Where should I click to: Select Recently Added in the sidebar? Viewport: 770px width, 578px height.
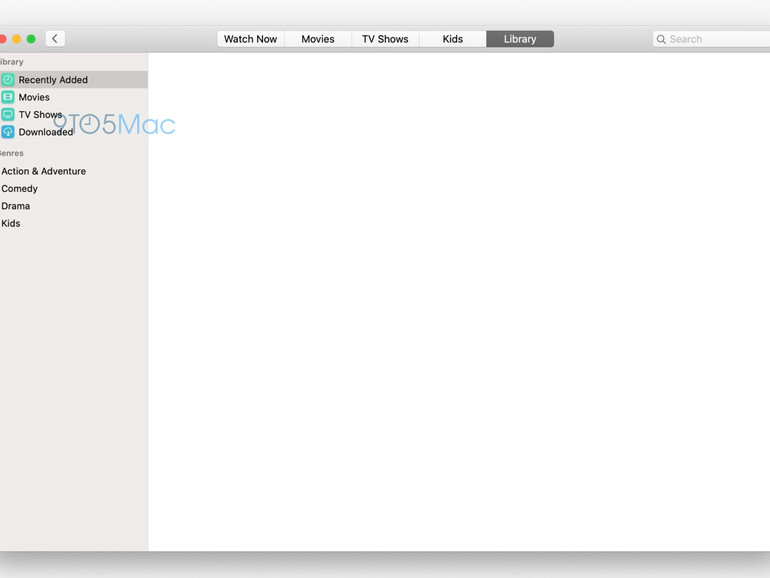[x=74, y=80]
